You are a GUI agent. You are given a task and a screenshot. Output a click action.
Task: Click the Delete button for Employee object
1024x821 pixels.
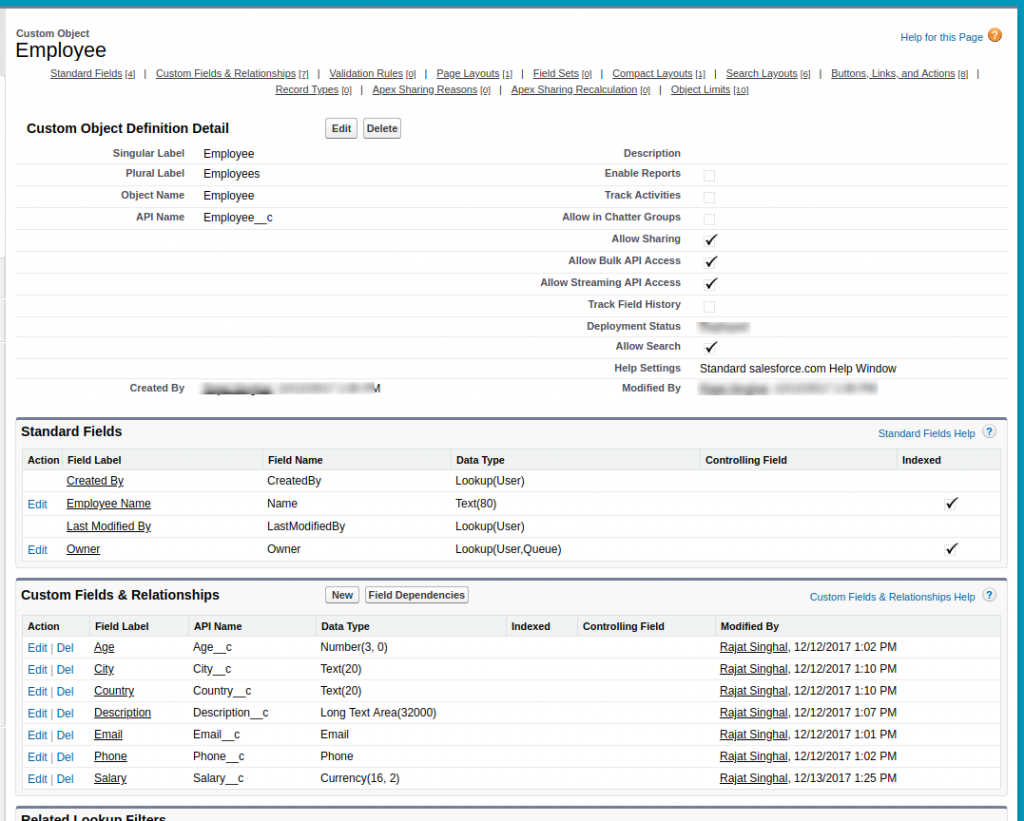coord(382,129)
